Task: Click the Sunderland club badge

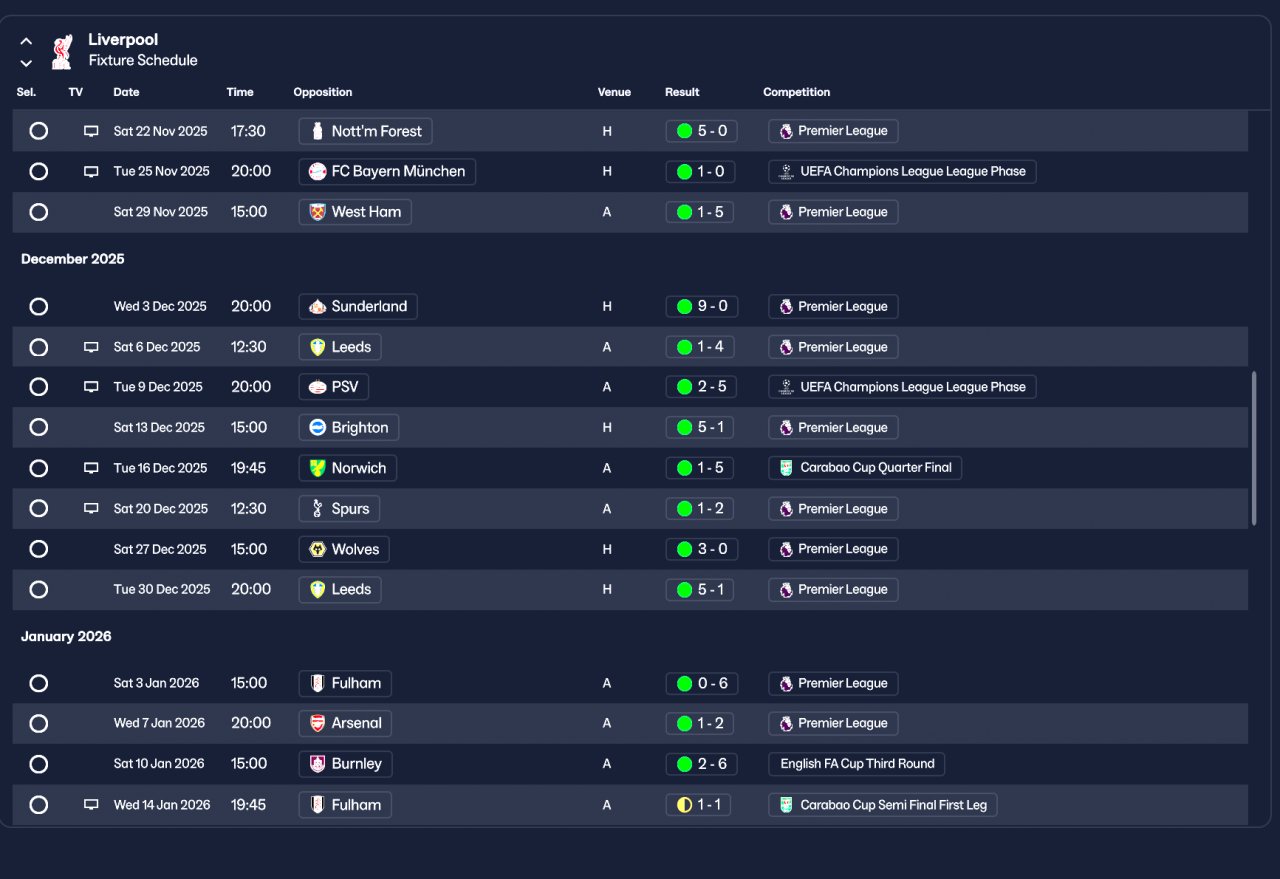Action: pyautogui.click(x=318, y=306)
